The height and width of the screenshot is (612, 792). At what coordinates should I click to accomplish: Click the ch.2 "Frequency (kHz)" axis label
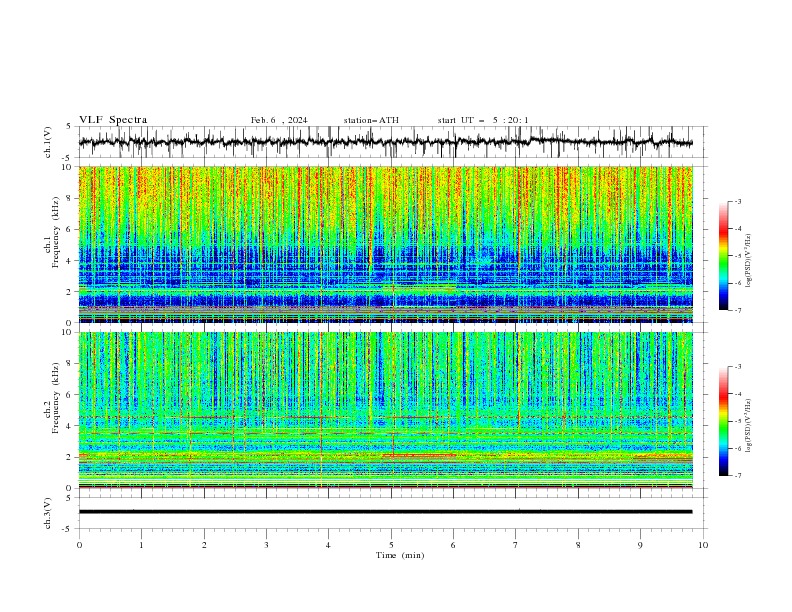56,398
